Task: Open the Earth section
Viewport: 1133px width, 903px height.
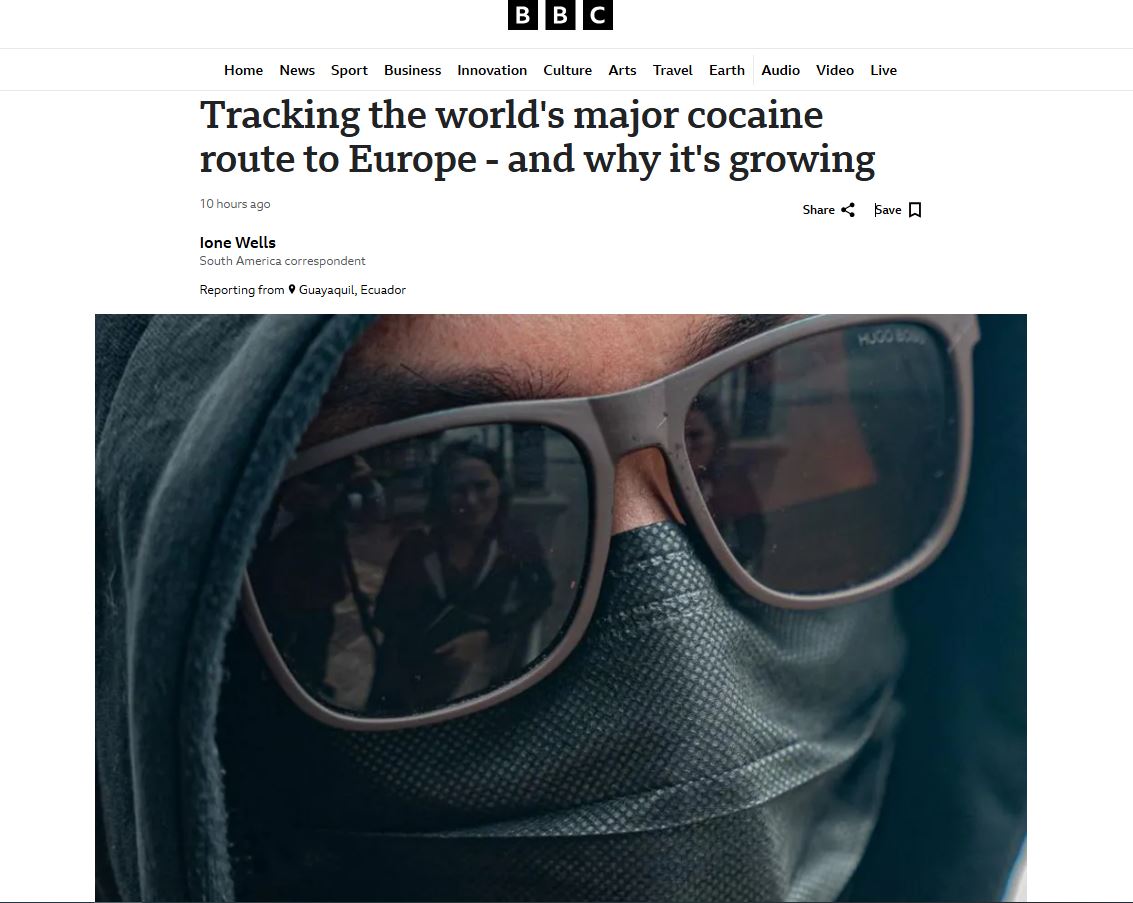Action: pos(727,70)
